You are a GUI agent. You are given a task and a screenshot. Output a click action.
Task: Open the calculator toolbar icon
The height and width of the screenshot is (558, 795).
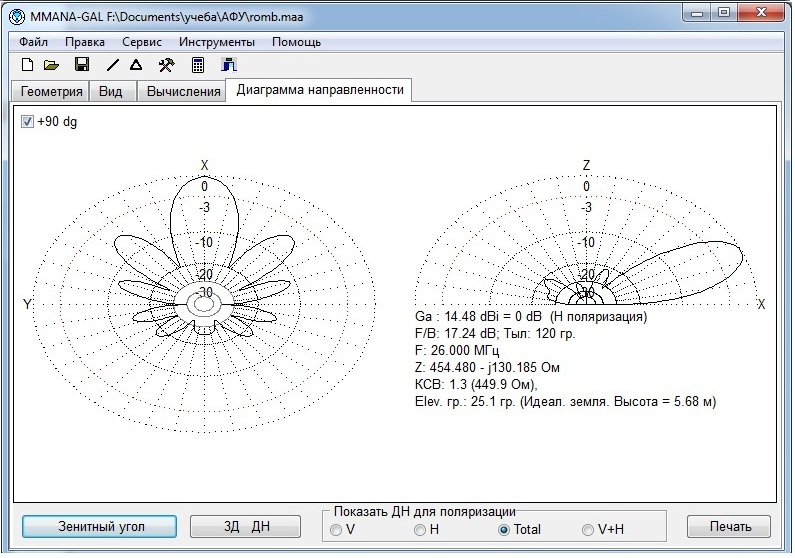point(198,65)
